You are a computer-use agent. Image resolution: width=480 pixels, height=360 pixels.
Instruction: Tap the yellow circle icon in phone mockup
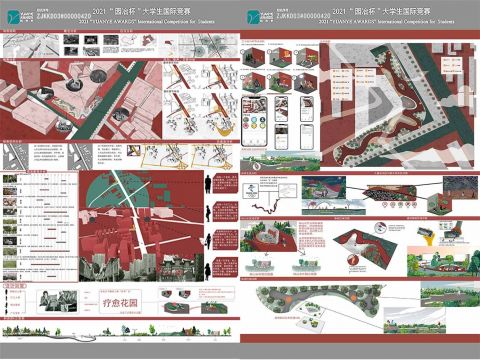tap(254, 126)
